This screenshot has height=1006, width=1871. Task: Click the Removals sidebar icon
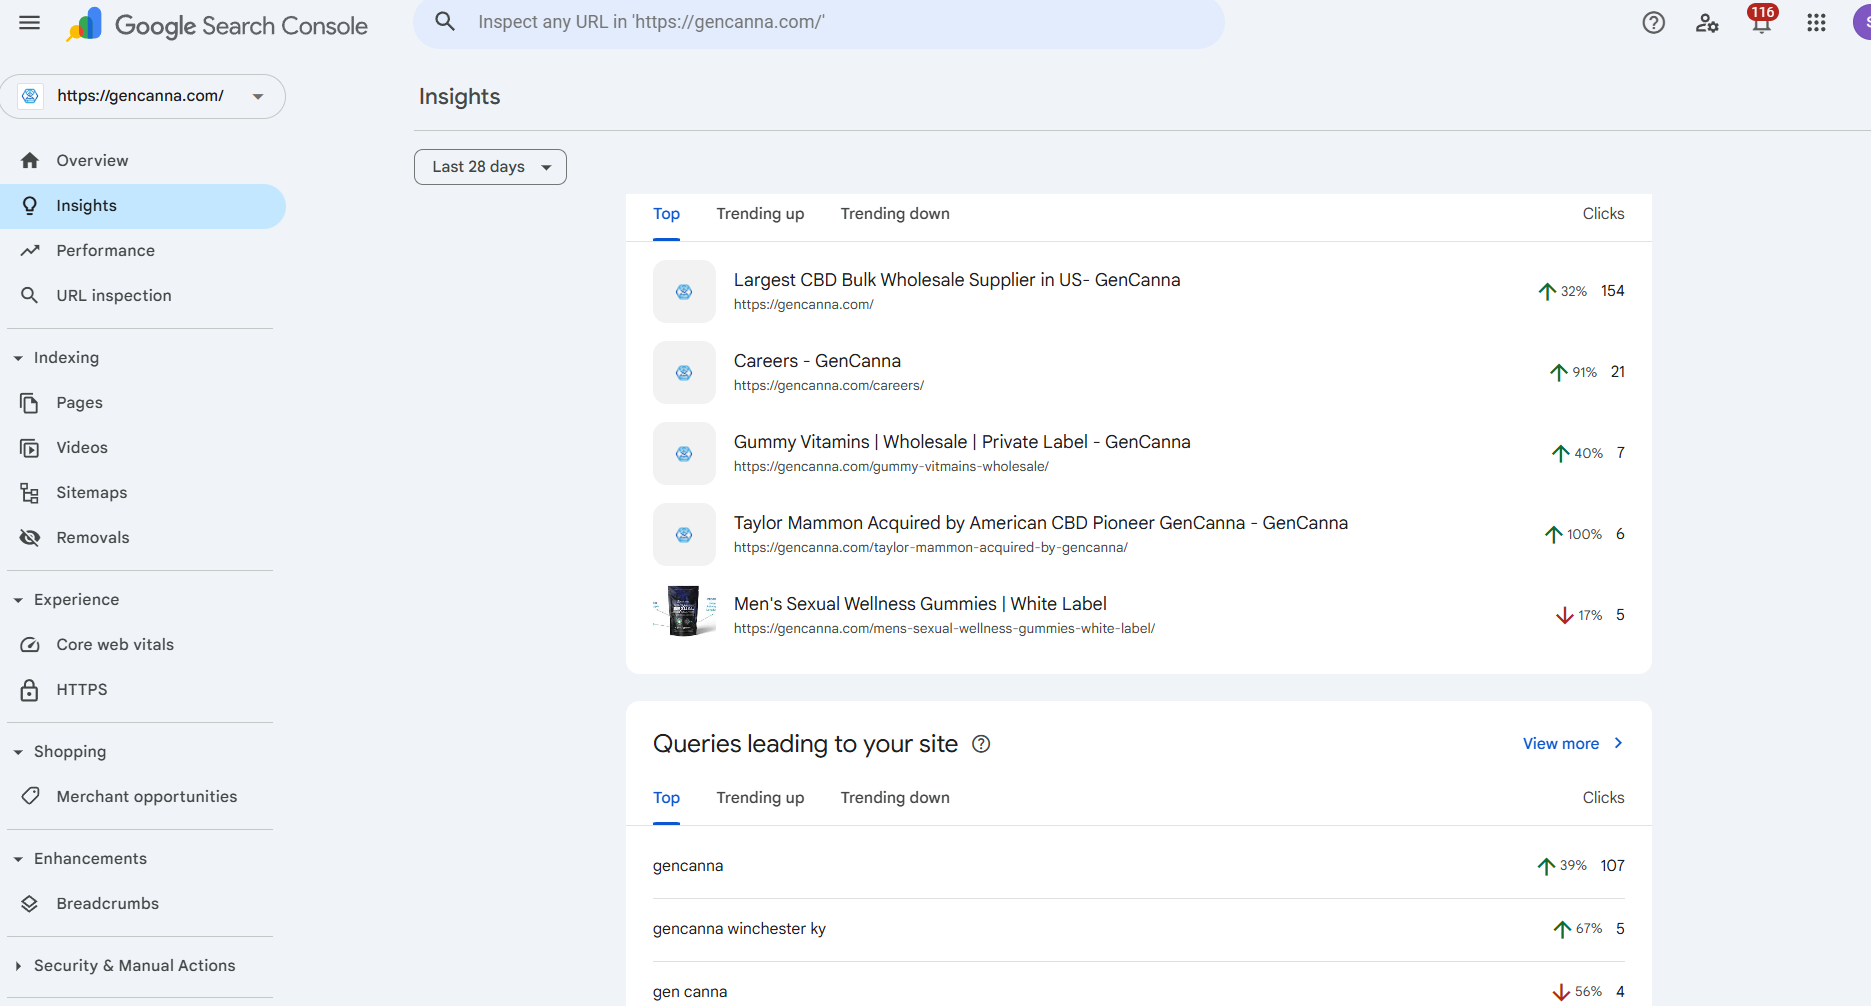[x=30, y=538]
